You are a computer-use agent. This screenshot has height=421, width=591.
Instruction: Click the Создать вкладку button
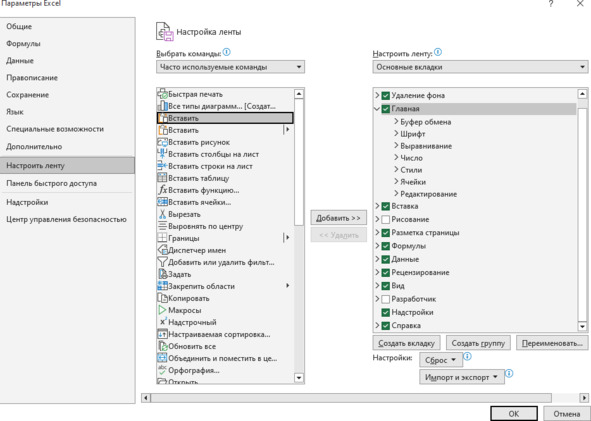[406, 343]
